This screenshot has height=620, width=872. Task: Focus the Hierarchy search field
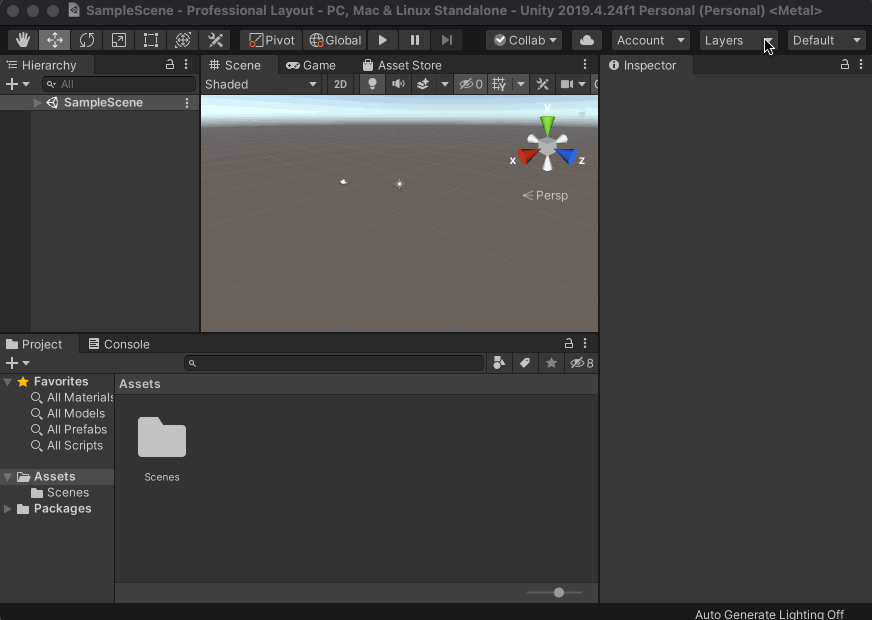click(x=119, y=84)
